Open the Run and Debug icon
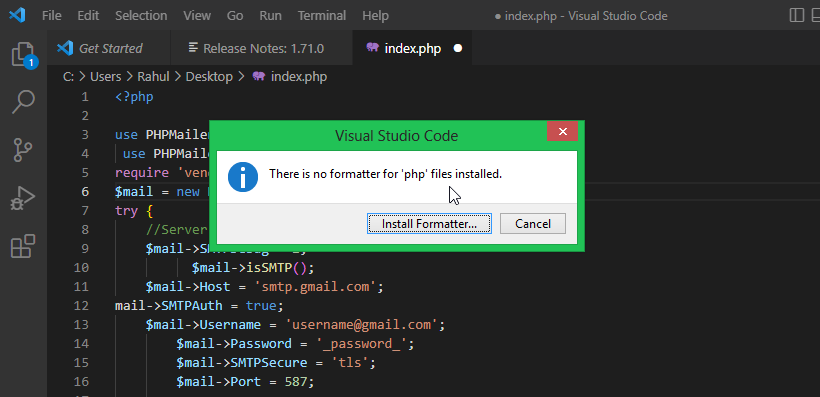820x397 pixels. pos(24,198)
